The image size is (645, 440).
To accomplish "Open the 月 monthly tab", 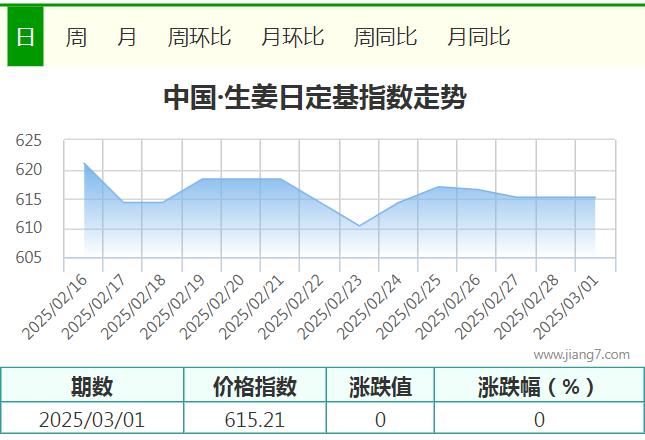I will (127, 37).
